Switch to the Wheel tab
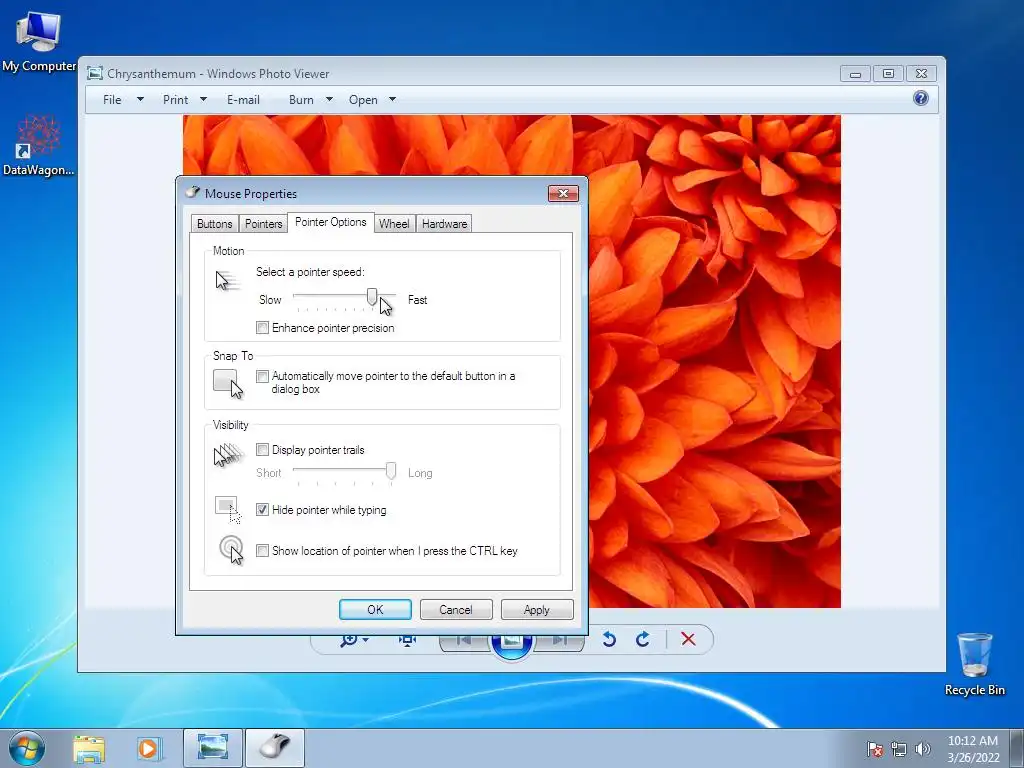 pos(394,223)
